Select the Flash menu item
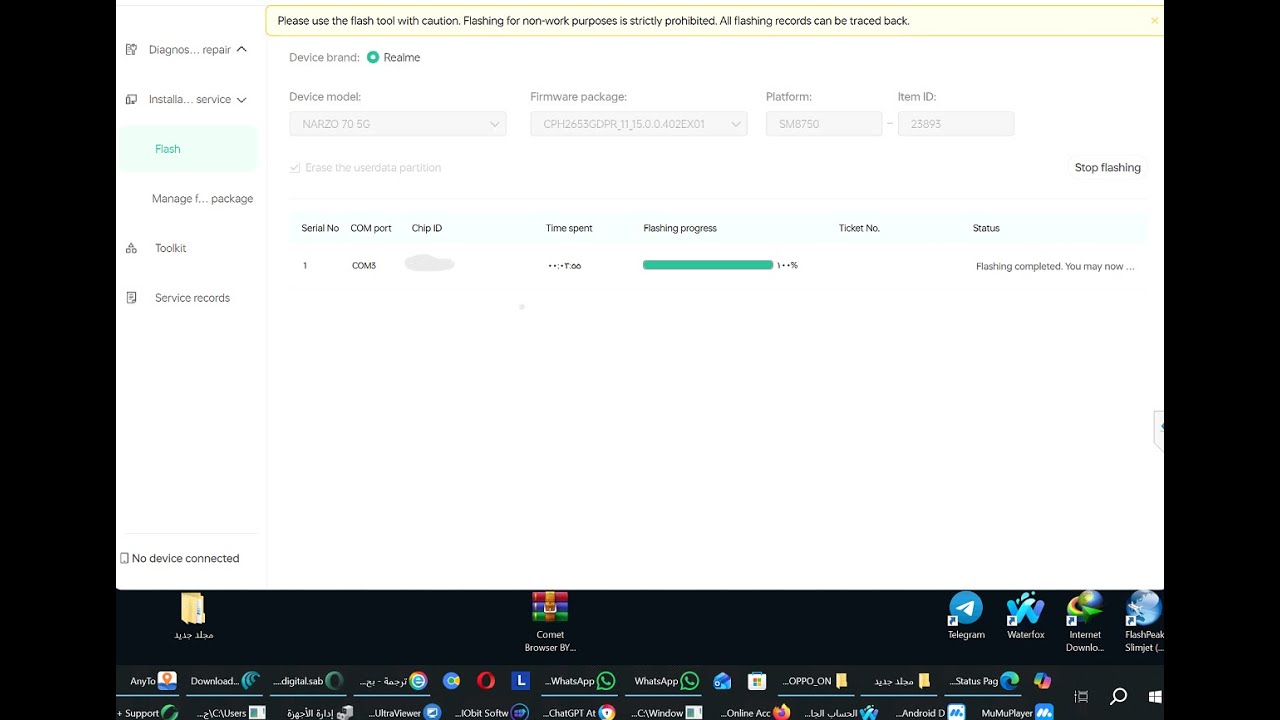 [x=188, y=149]
